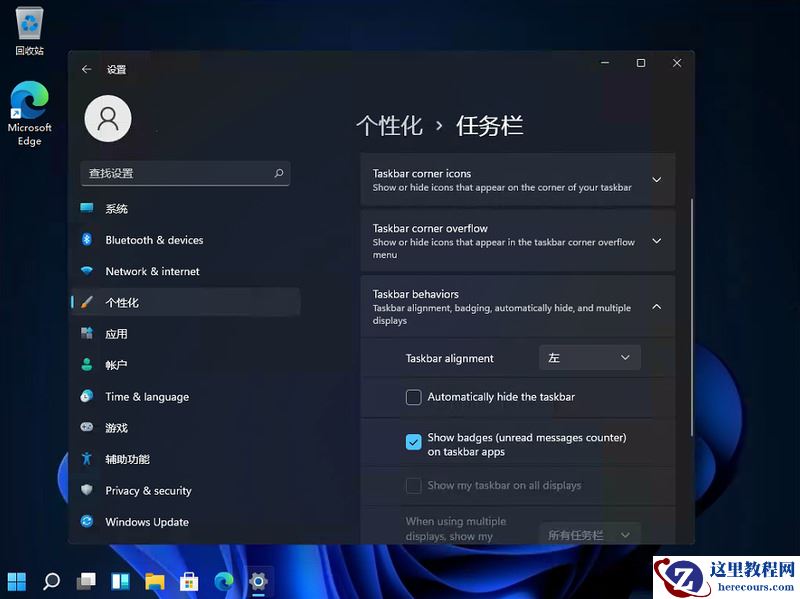Viewport: 800px width, 599px height.
Task: Disable Show badges on taskbar apps
Action: [x=413, y=440]
